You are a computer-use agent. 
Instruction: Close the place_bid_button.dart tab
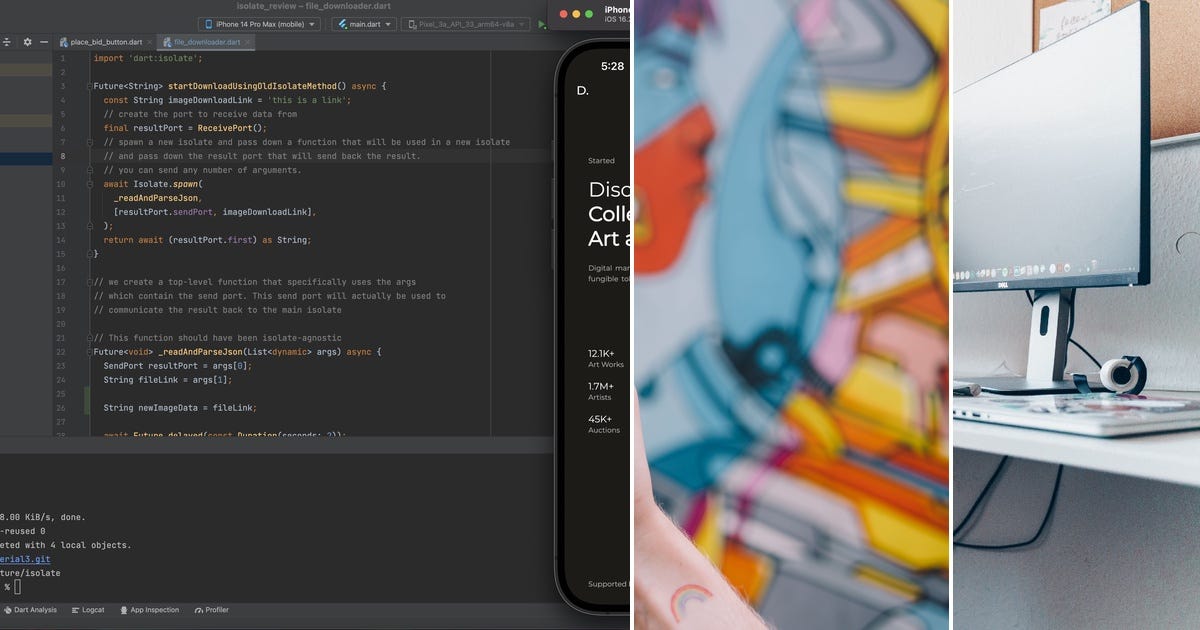[x=150, y=42]
